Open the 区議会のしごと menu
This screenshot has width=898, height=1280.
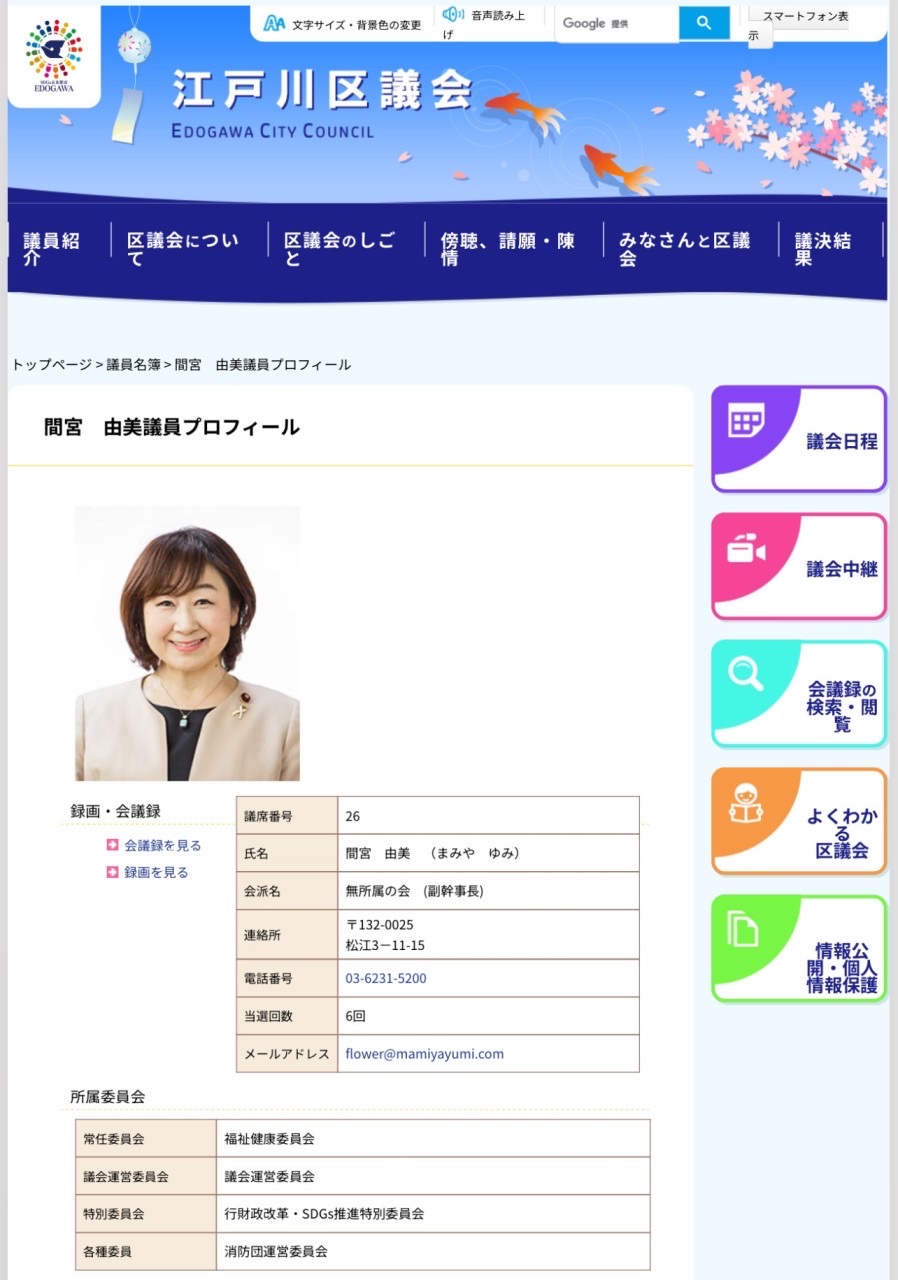pos(339,249)
